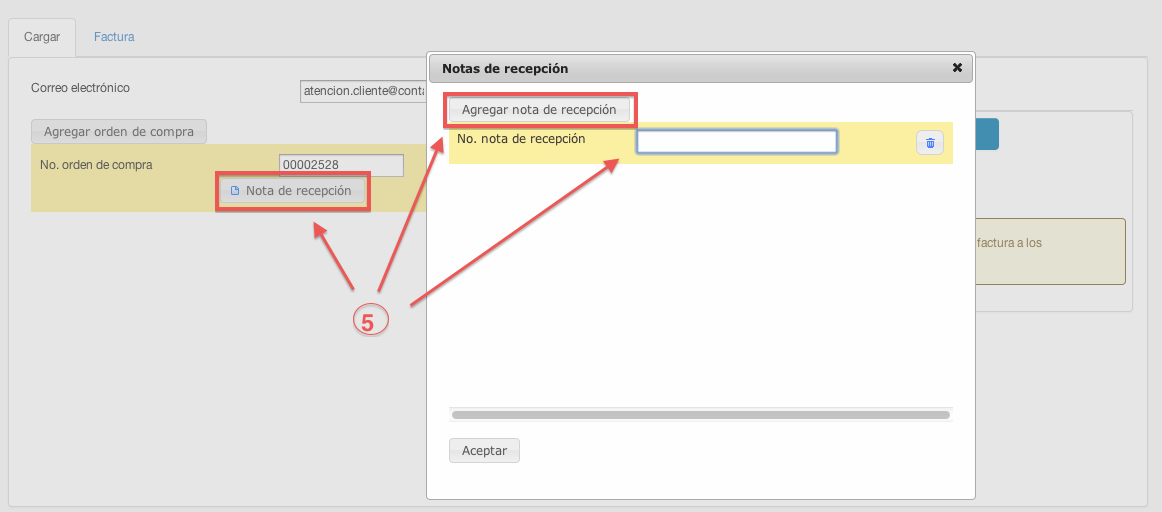This screenshot has height=512, width=1162.
Task: Click the No. orden de compra label
Action: pyautogui.click(x=96, y=164)
